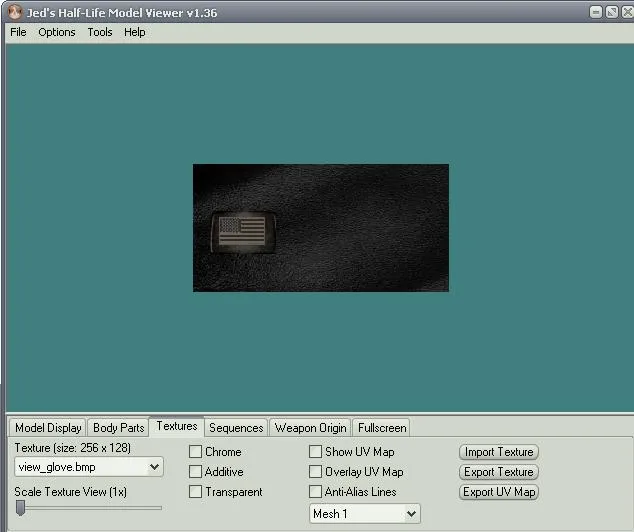634x532 pixels.
Task: Turn on Show UV Map
Action: [x=316, y=452]
